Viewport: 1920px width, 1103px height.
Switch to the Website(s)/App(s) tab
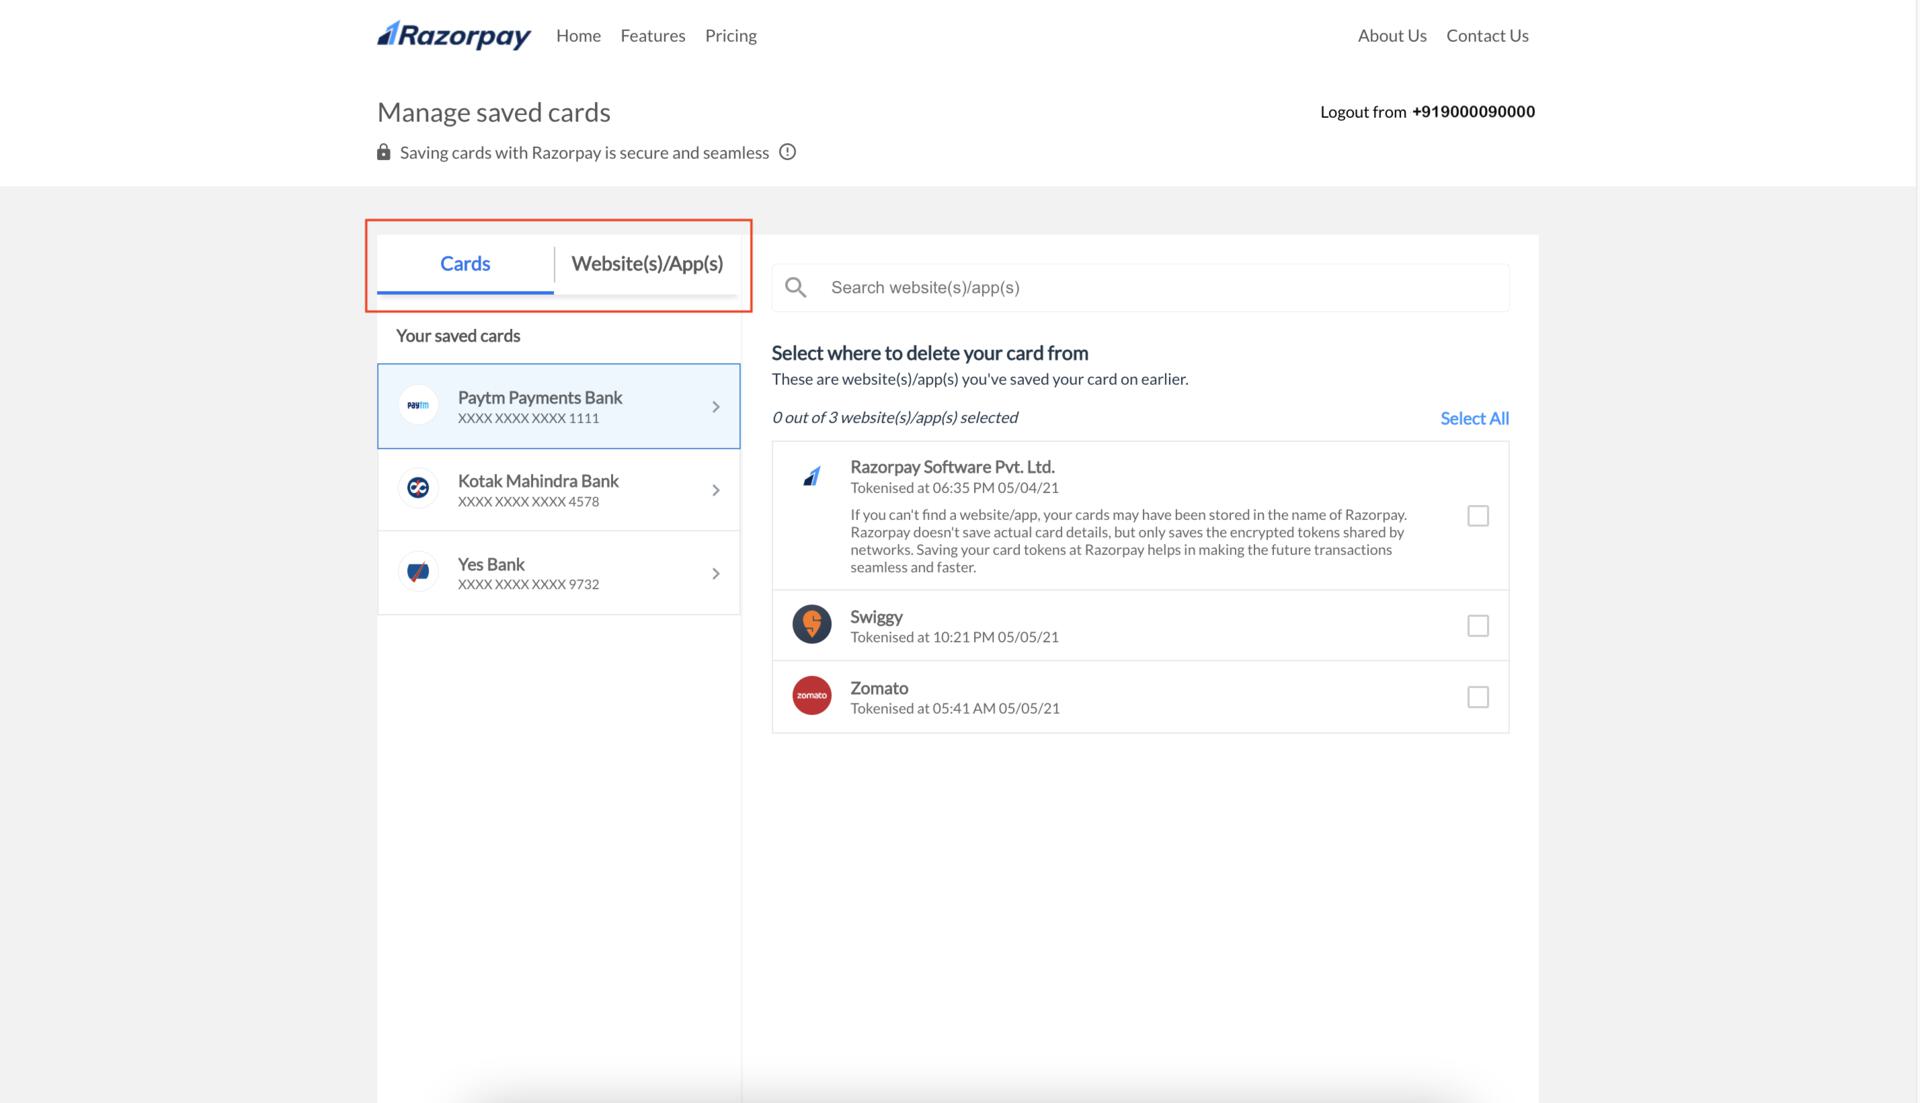646,263
